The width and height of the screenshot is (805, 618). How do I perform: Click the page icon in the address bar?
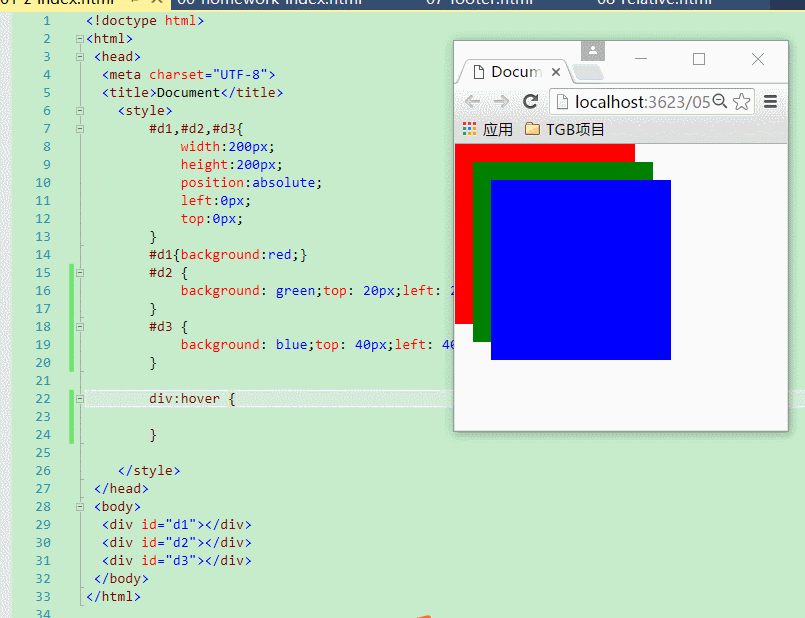point(562,102)
